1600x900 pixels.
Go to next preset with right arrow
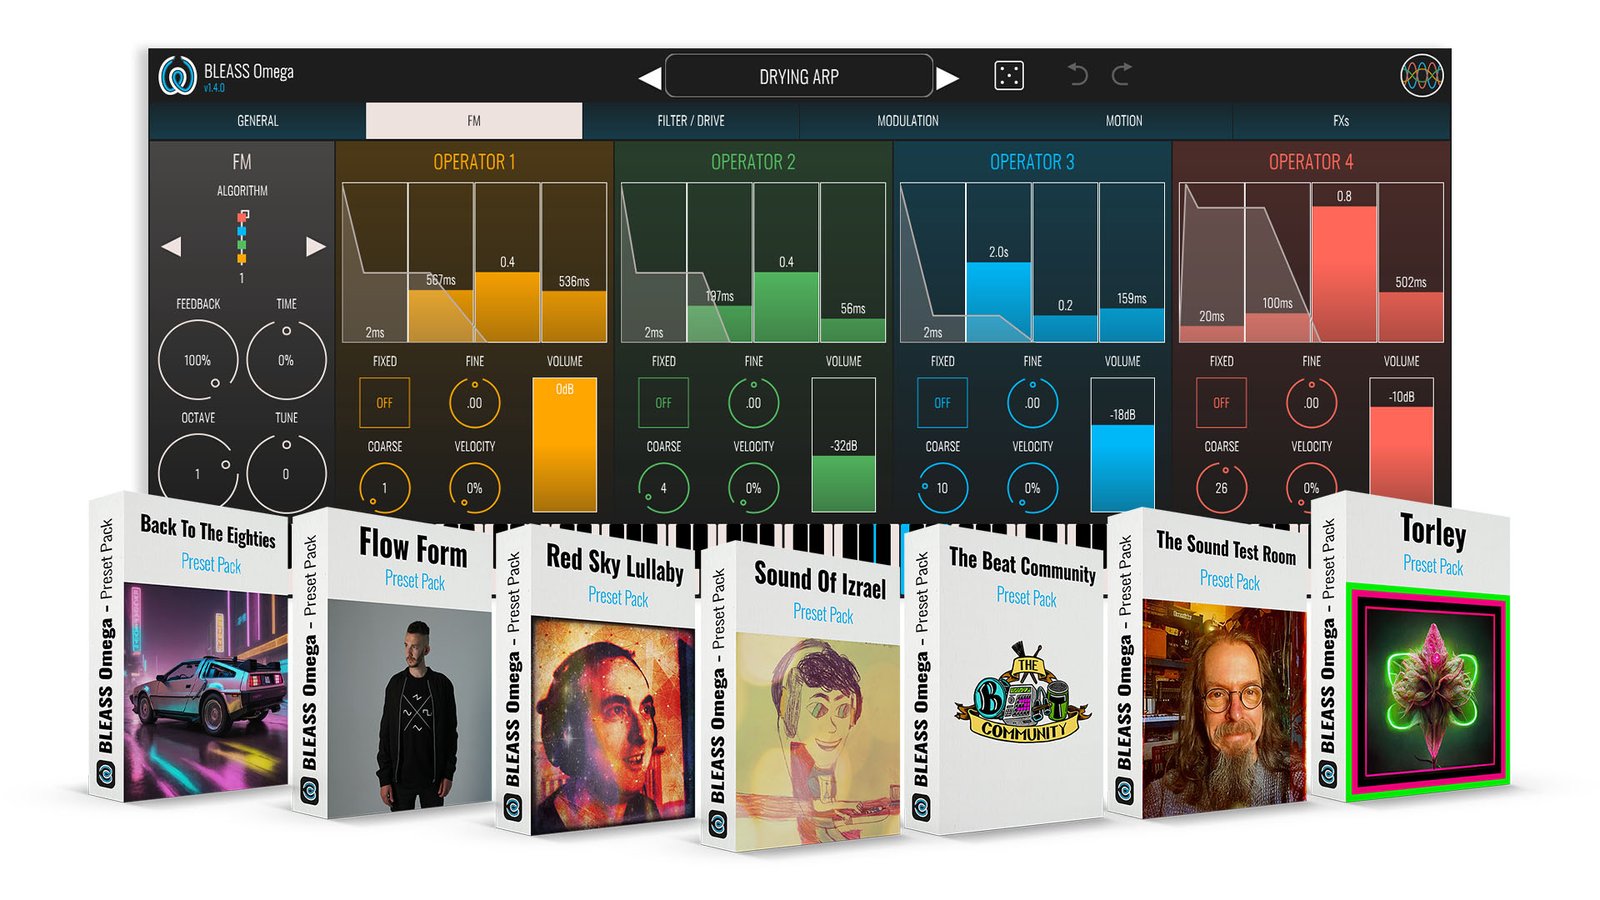click(947, 77)
